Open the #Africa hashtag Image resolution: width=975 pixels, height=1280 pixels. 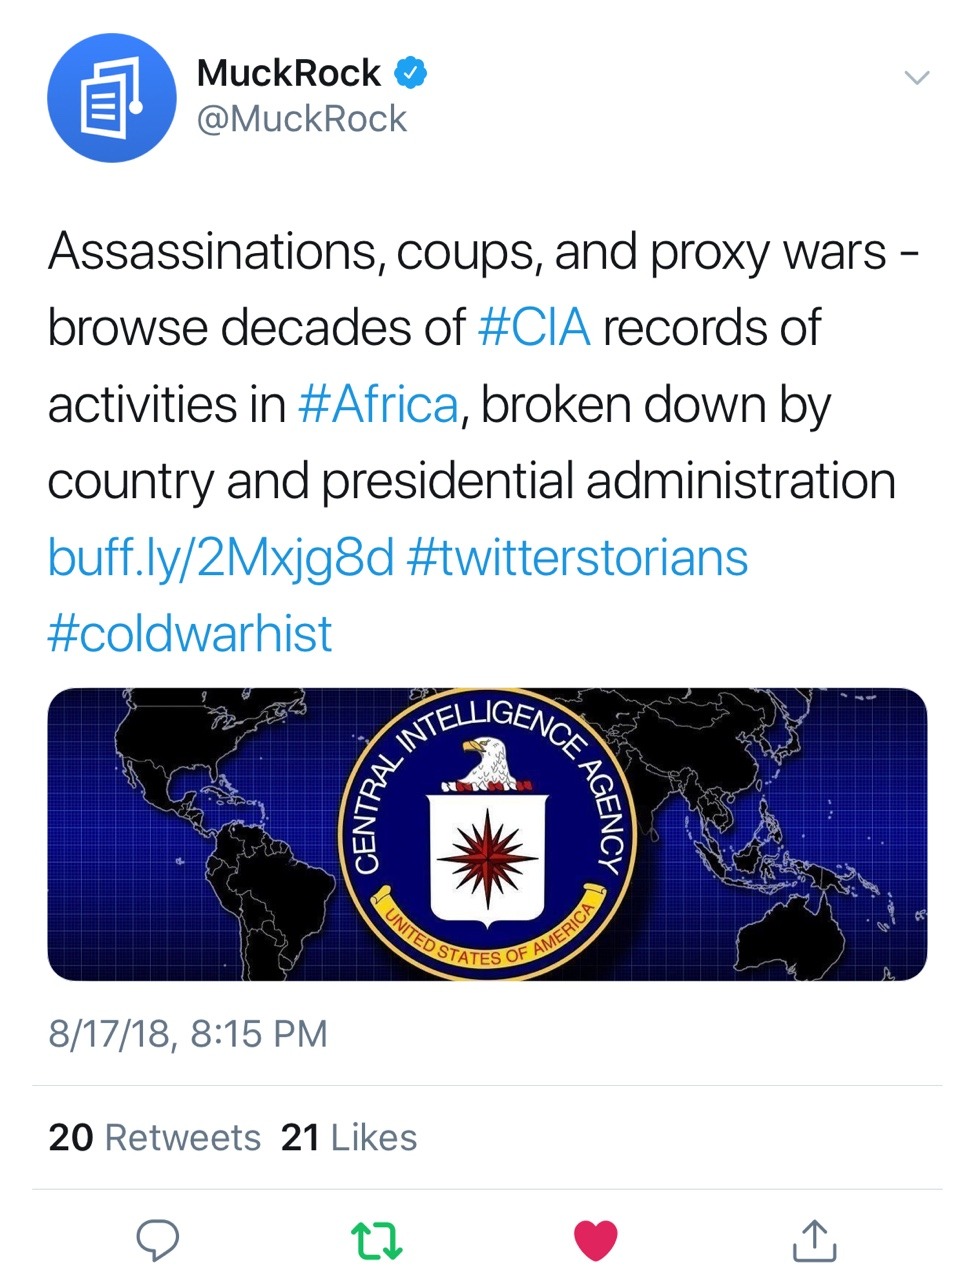[378, 405]
